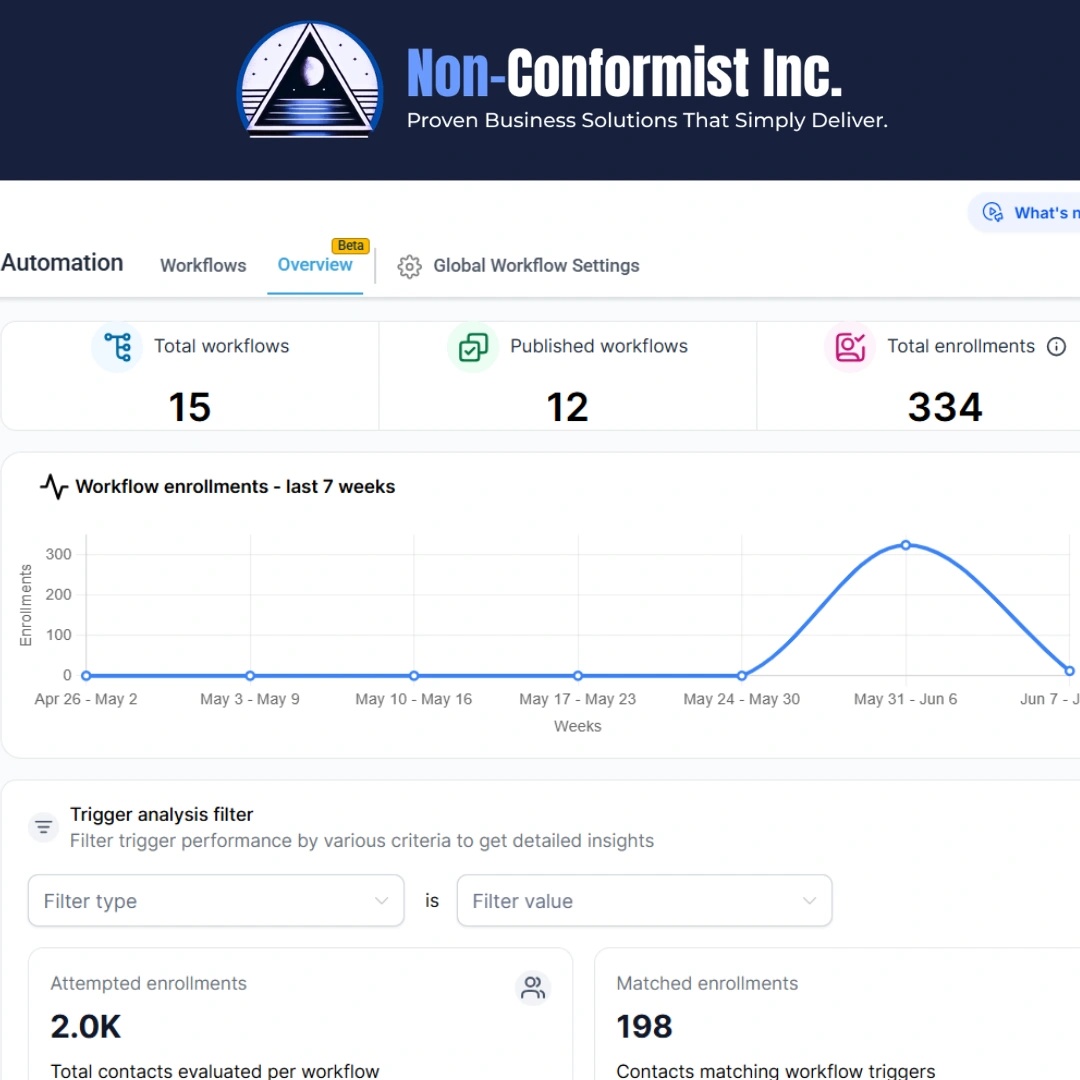This screenshot has width=1080, height=1080.
Task: Click the Total enrollments pink icon
Action: pyautogui.click(x=850, y=346)
